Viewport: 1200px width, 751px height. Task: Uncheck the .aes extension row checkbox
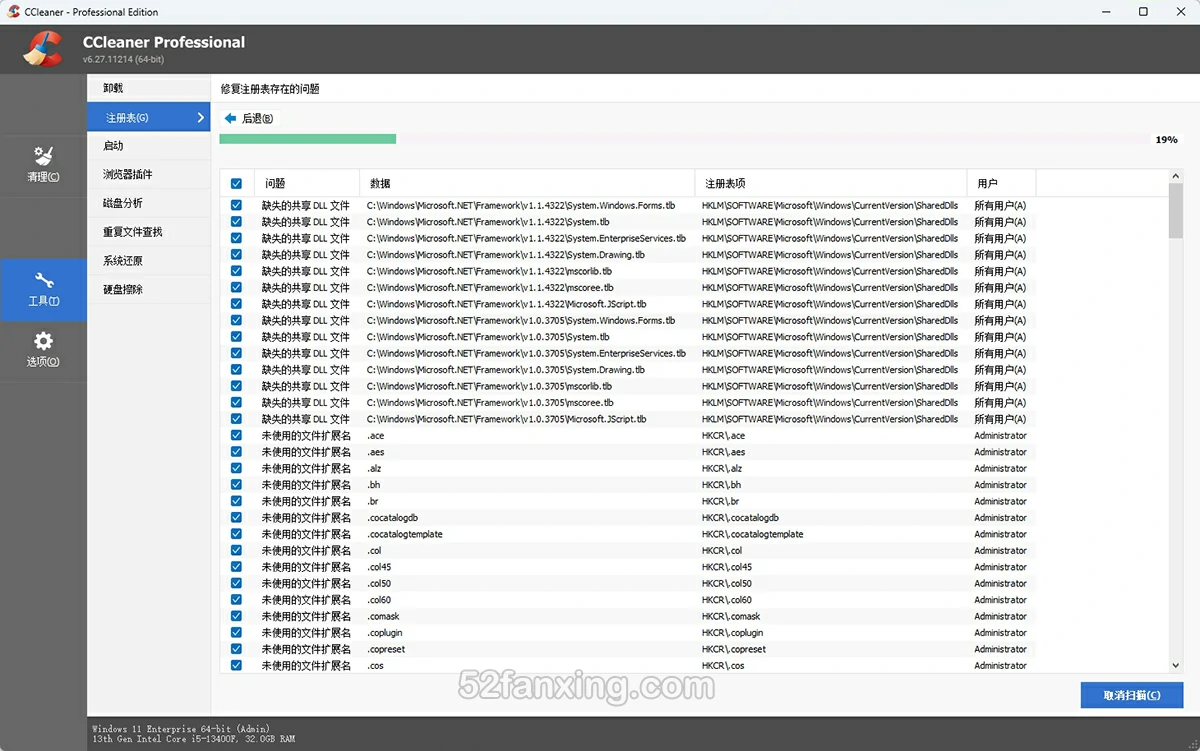click(236, 452)
